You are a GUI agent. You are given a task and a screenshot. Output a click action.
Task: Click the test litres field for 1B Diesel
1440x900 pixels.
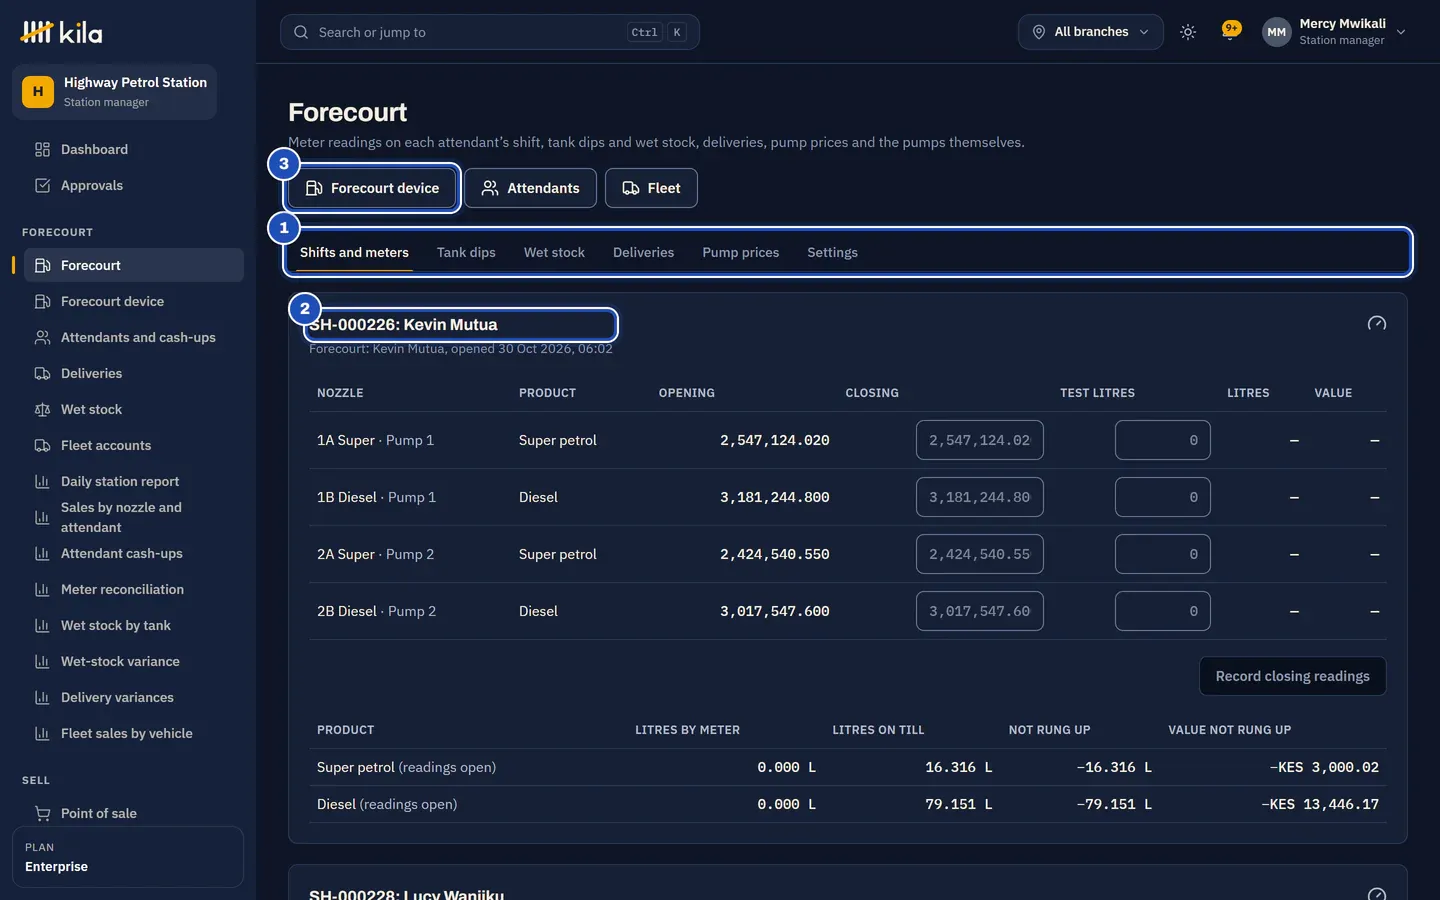[x=1163, y=497]
